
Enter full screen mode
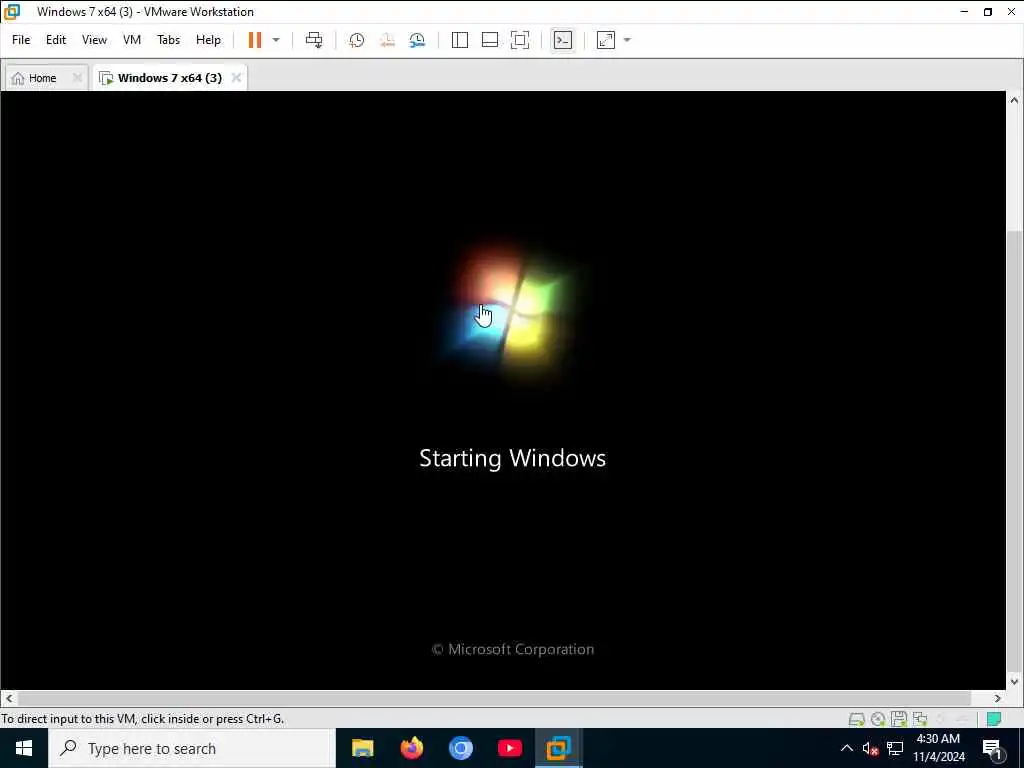(520, 40)
